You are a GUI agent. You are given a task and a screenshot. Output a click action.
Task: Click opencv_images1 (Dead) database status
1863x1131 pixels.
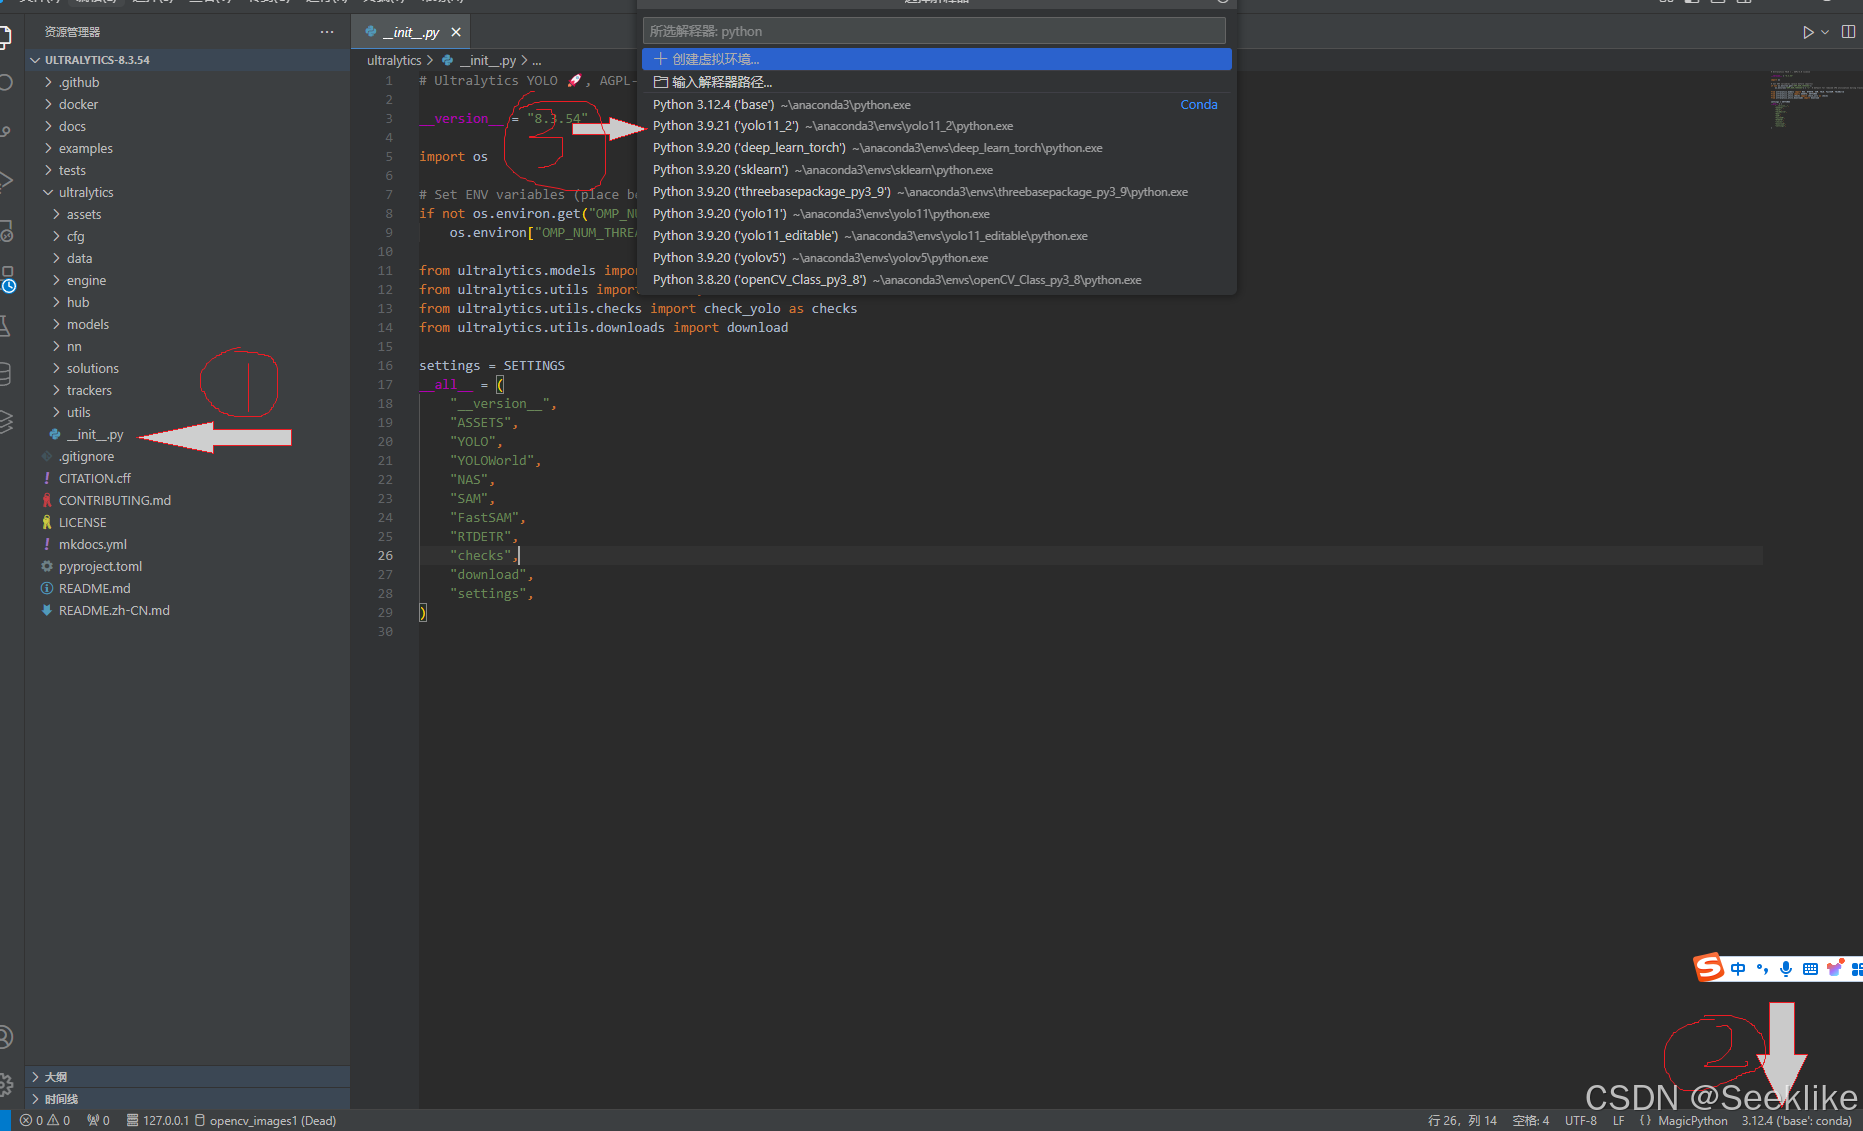(266, 1120)
